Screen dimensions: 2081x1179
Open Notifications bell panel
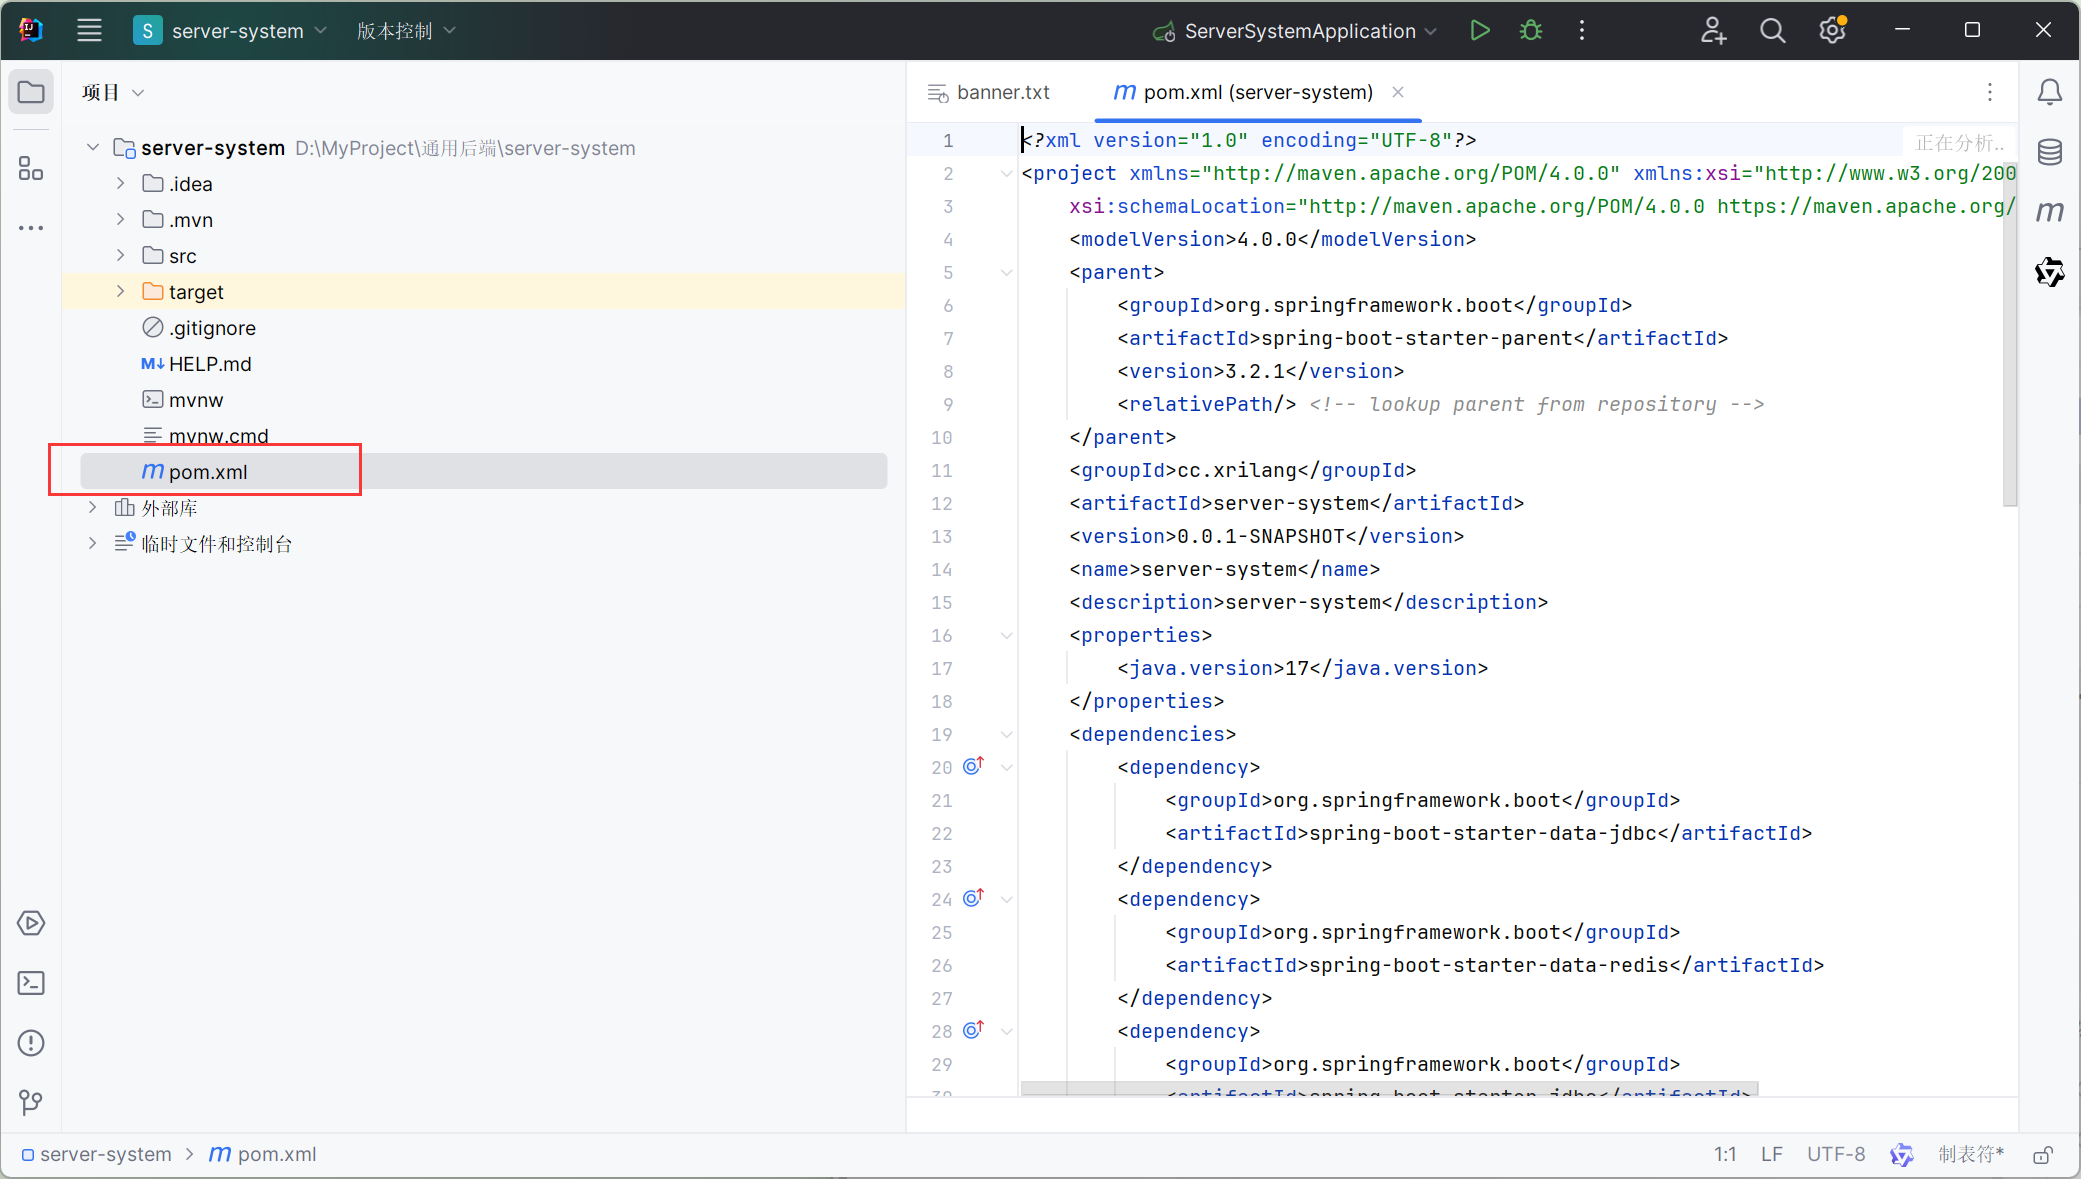[2050, 92]
